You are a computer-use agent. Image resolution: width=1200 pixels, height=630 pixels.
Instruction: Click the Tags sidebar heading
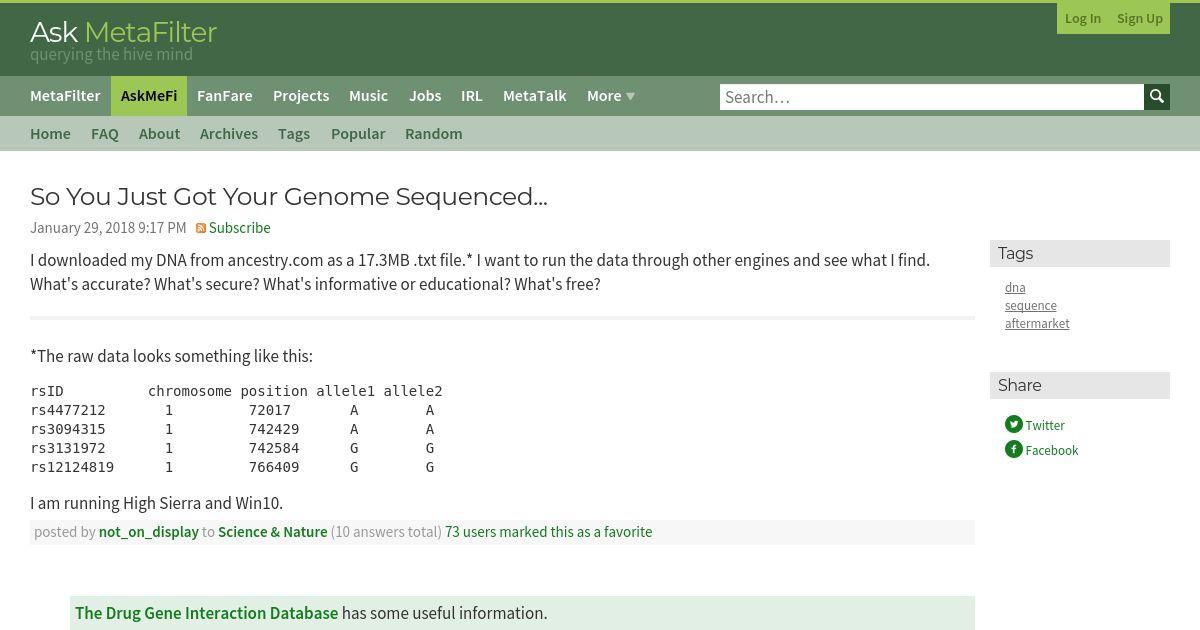click(1080, 254)
